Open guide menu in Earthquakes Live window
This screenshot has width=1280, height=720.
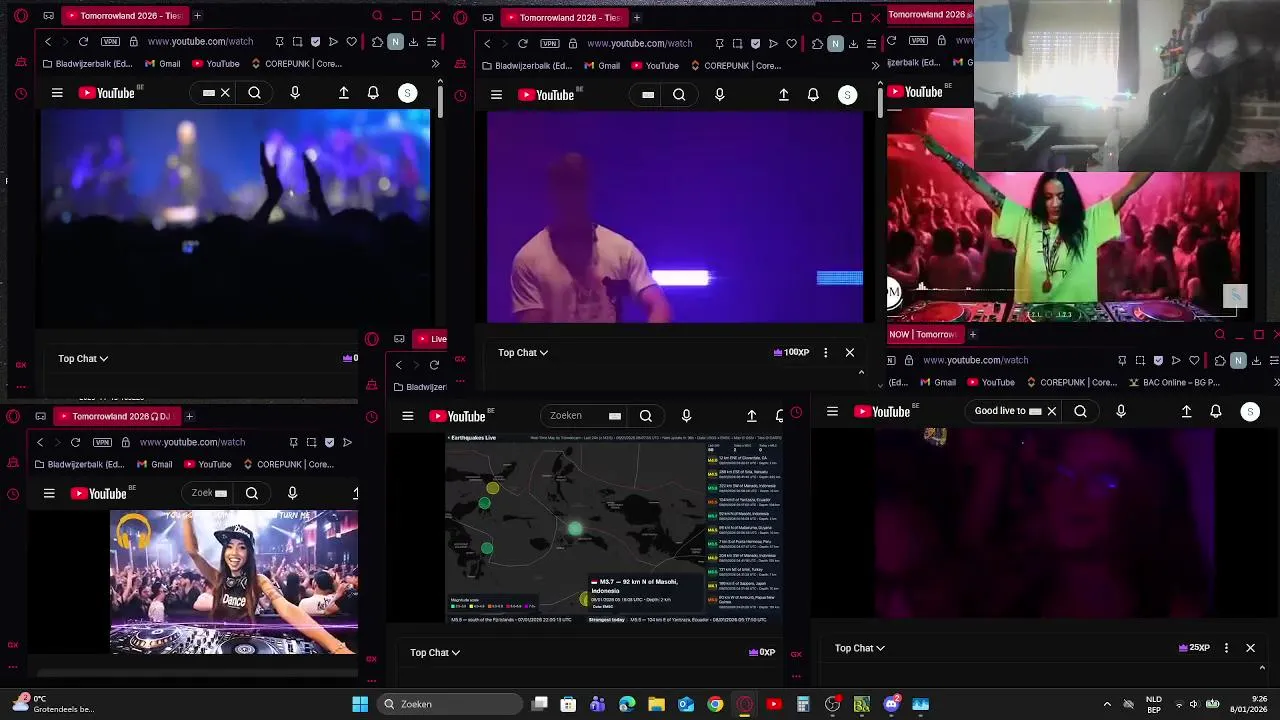pyautogui.click(x=408, y=416)
